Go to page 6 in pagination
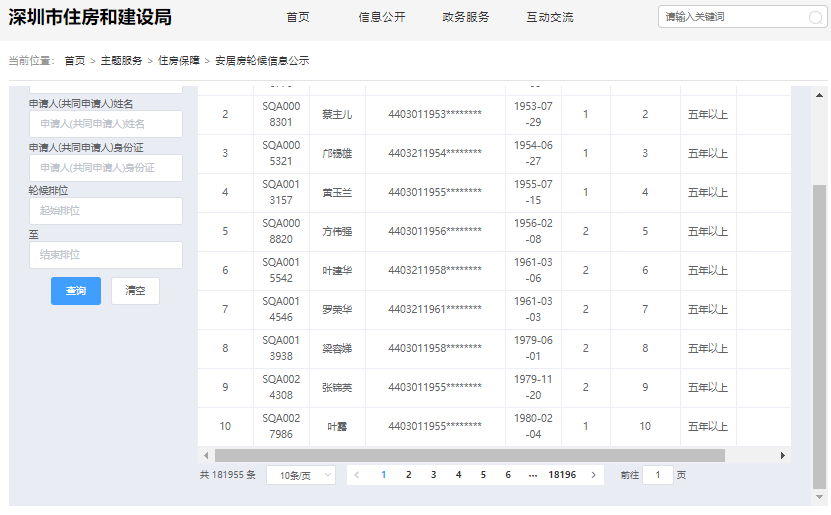This screenshot has width=831, height=515. tap(508, 475)
